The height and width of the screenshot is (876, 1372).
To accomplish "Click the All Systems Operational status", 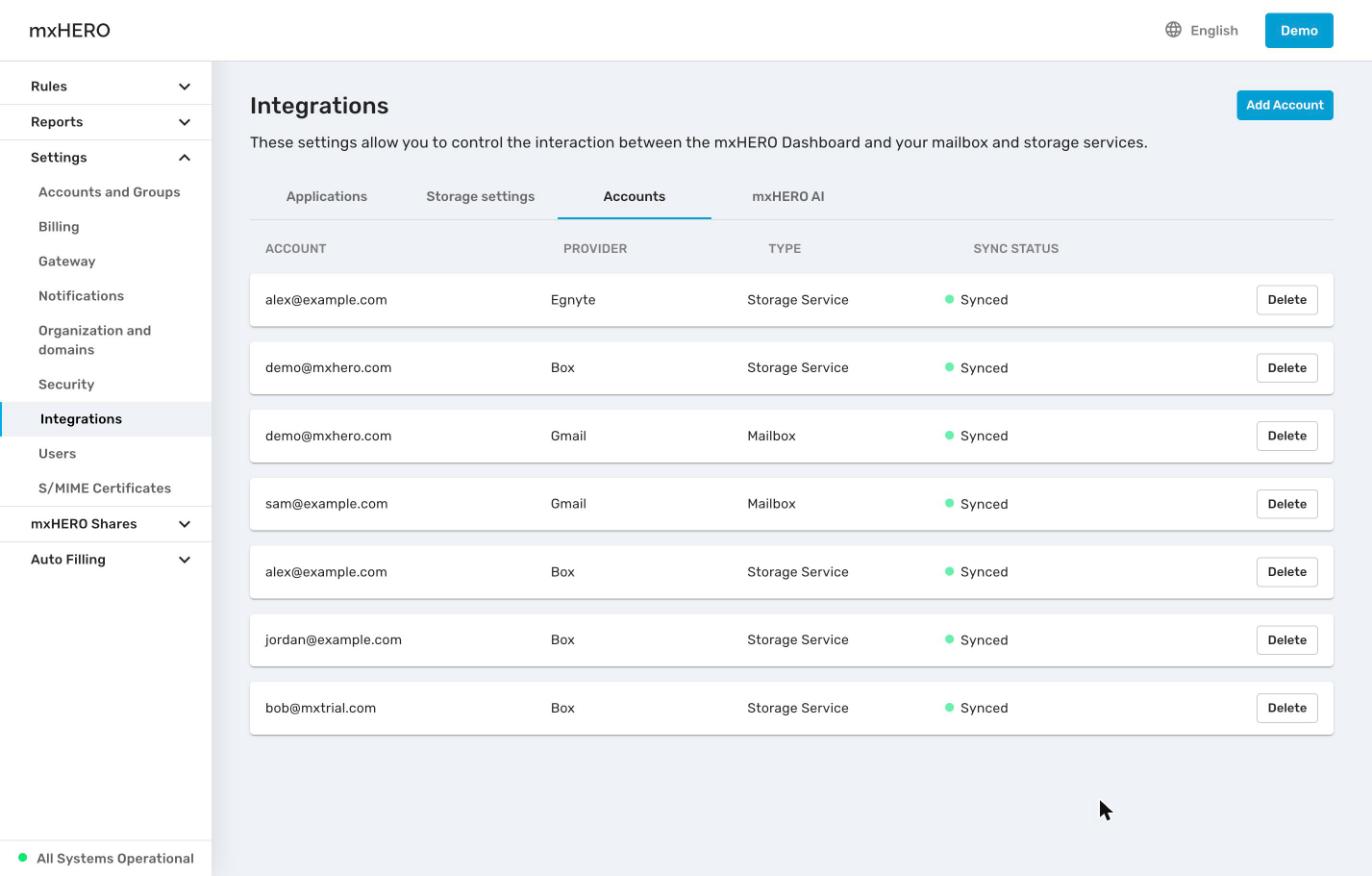I will pos(106,858).
